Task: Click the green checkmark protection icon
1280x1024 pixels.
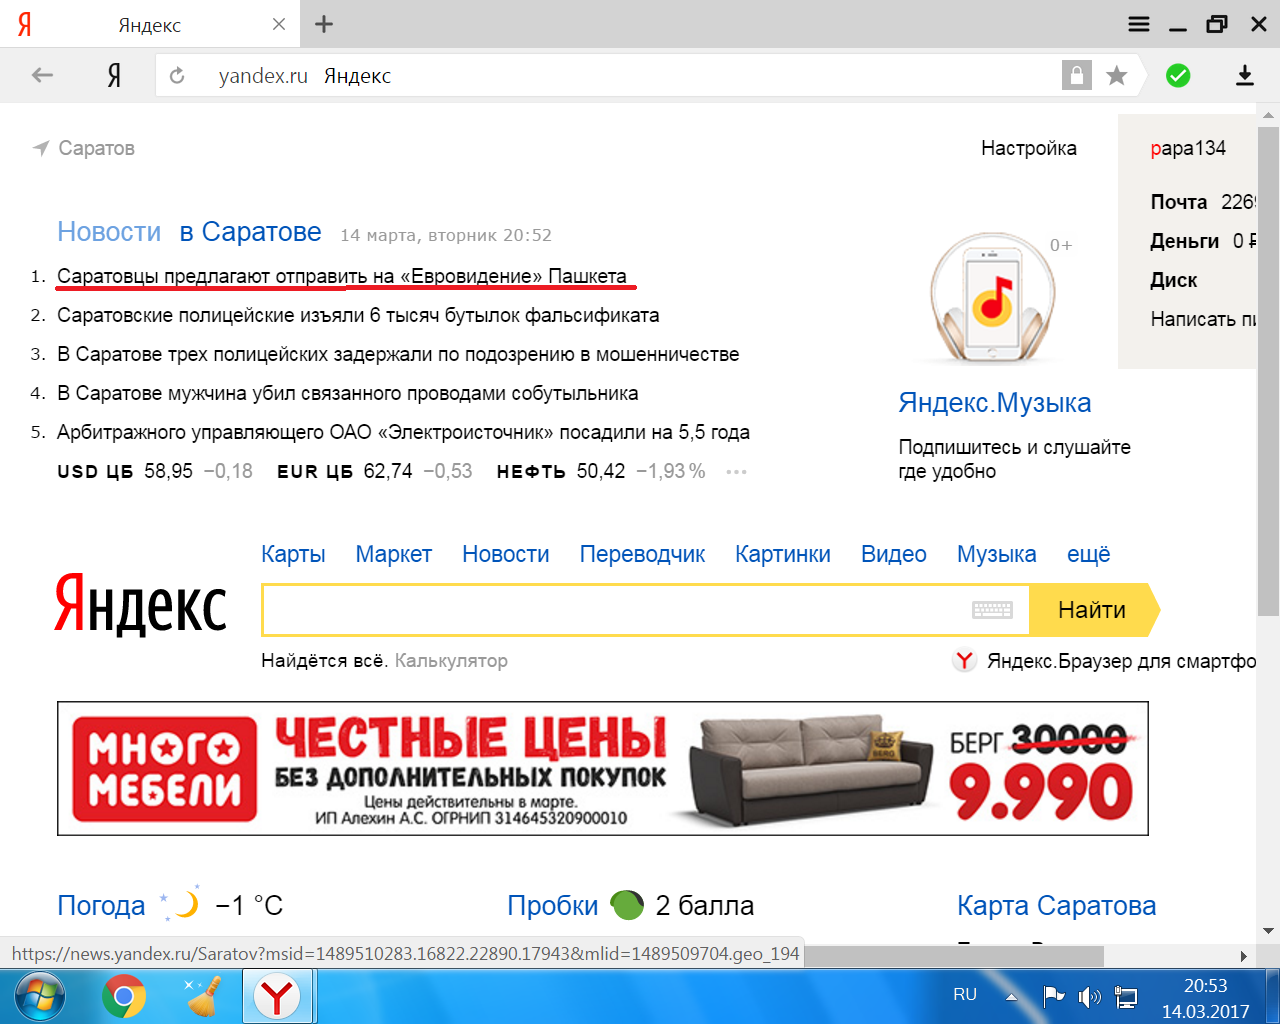Action: pos(1178,75)
